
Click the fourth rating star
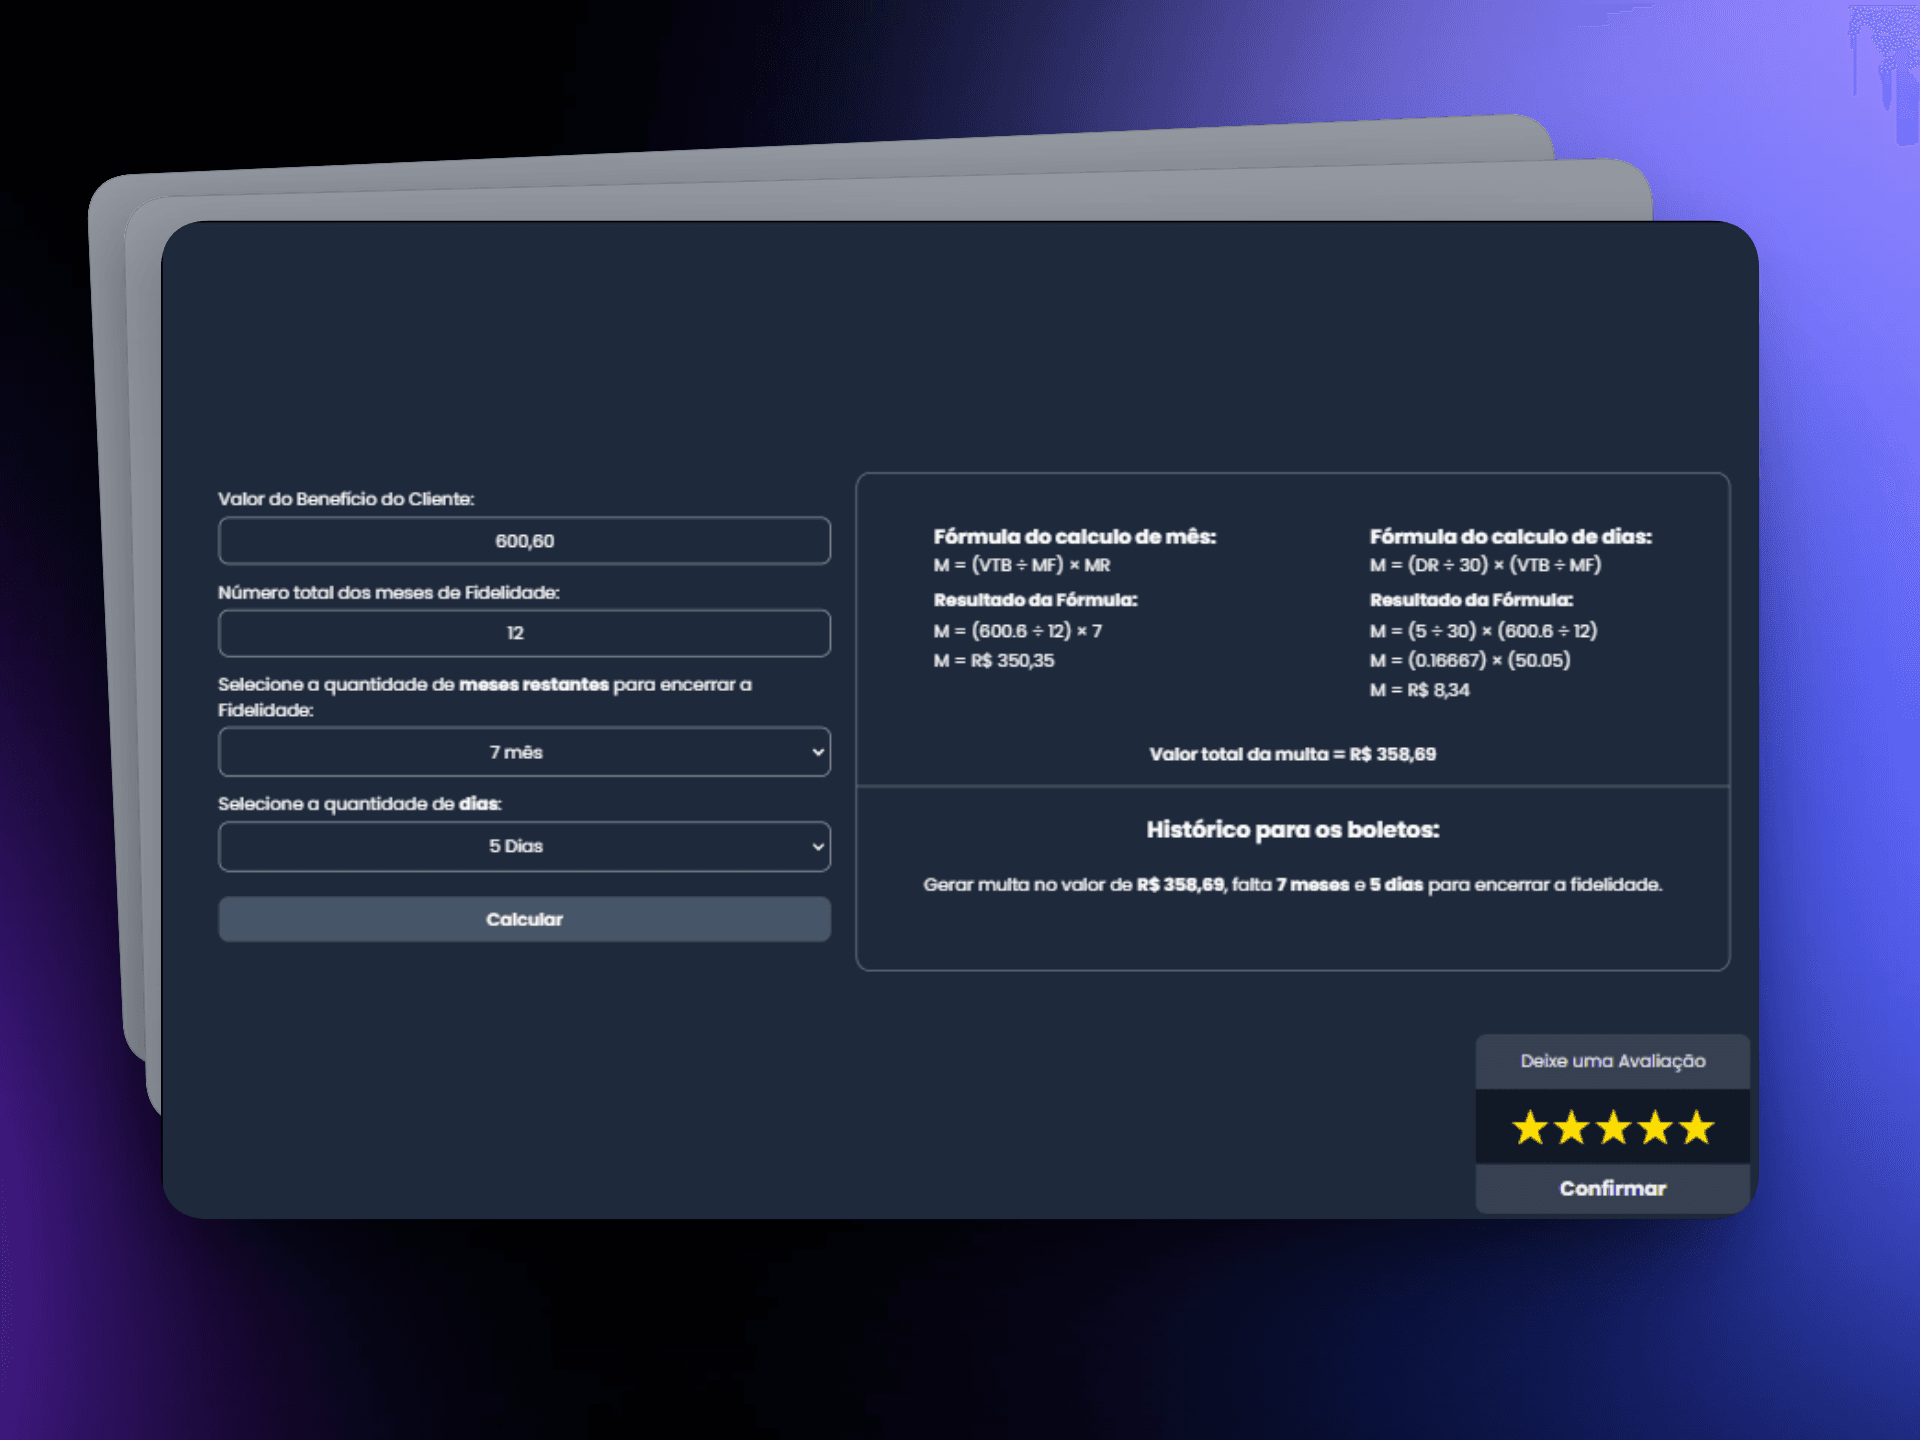[1655, 1128]
